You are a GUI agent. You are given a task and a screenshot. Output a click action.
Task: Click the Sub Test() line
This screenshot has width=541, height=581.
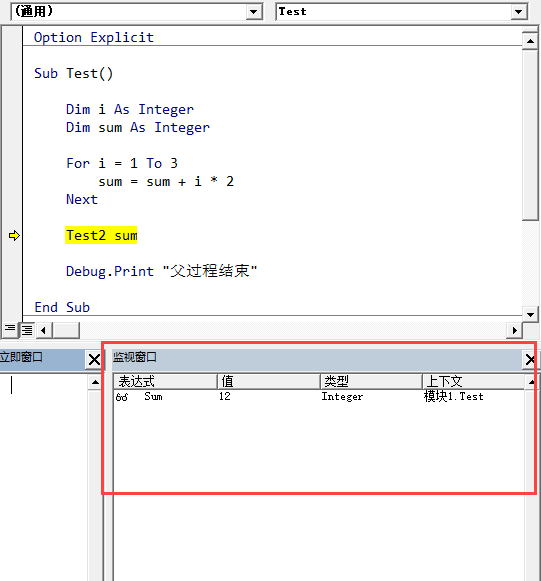pos(73,73)
